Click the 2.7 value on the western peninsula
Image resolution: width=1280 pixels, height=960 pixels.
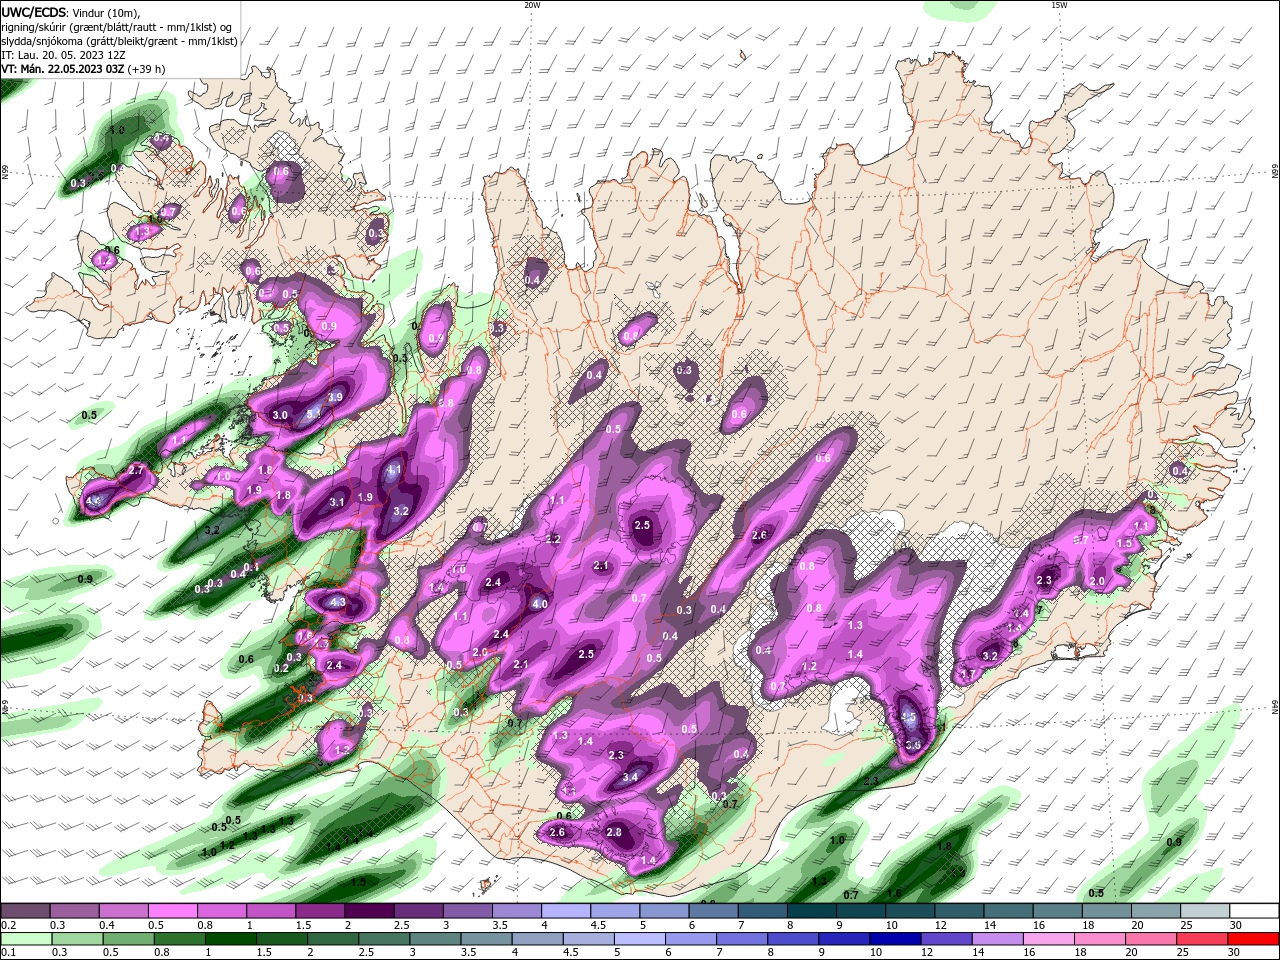pyautogui.click(x=137, y=470)
